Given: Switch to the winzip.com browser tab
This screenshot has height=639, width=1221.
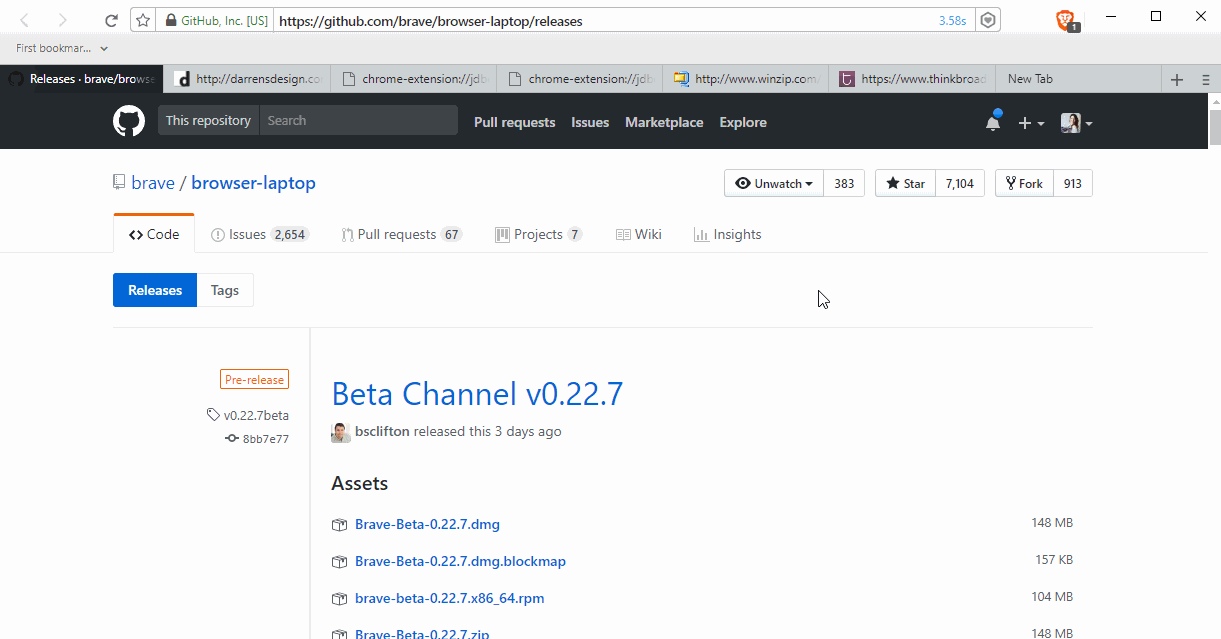Looking at the screenshot, I should click(746, 79).
